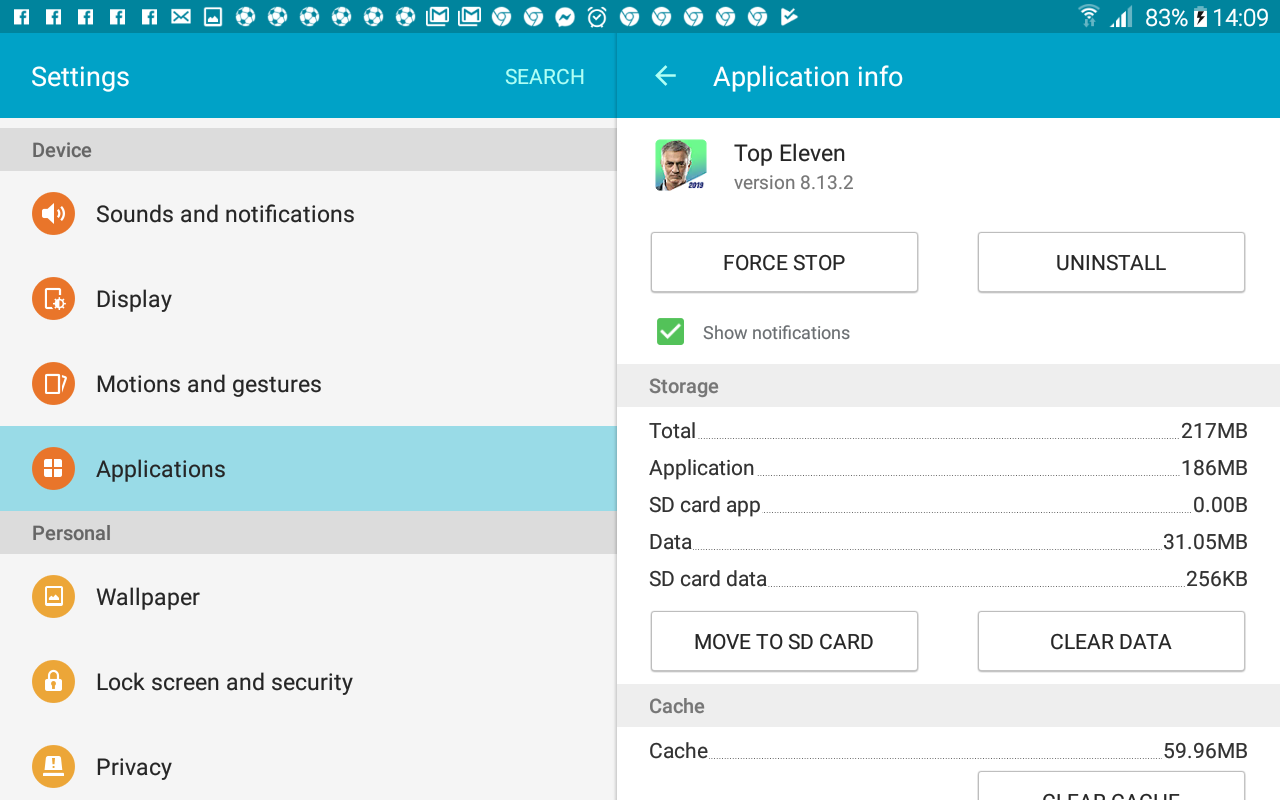Image resolution: width=1280 pixels, height=800 pixels.
Task: Tap the Top Eleven app name
Action: 789,153
